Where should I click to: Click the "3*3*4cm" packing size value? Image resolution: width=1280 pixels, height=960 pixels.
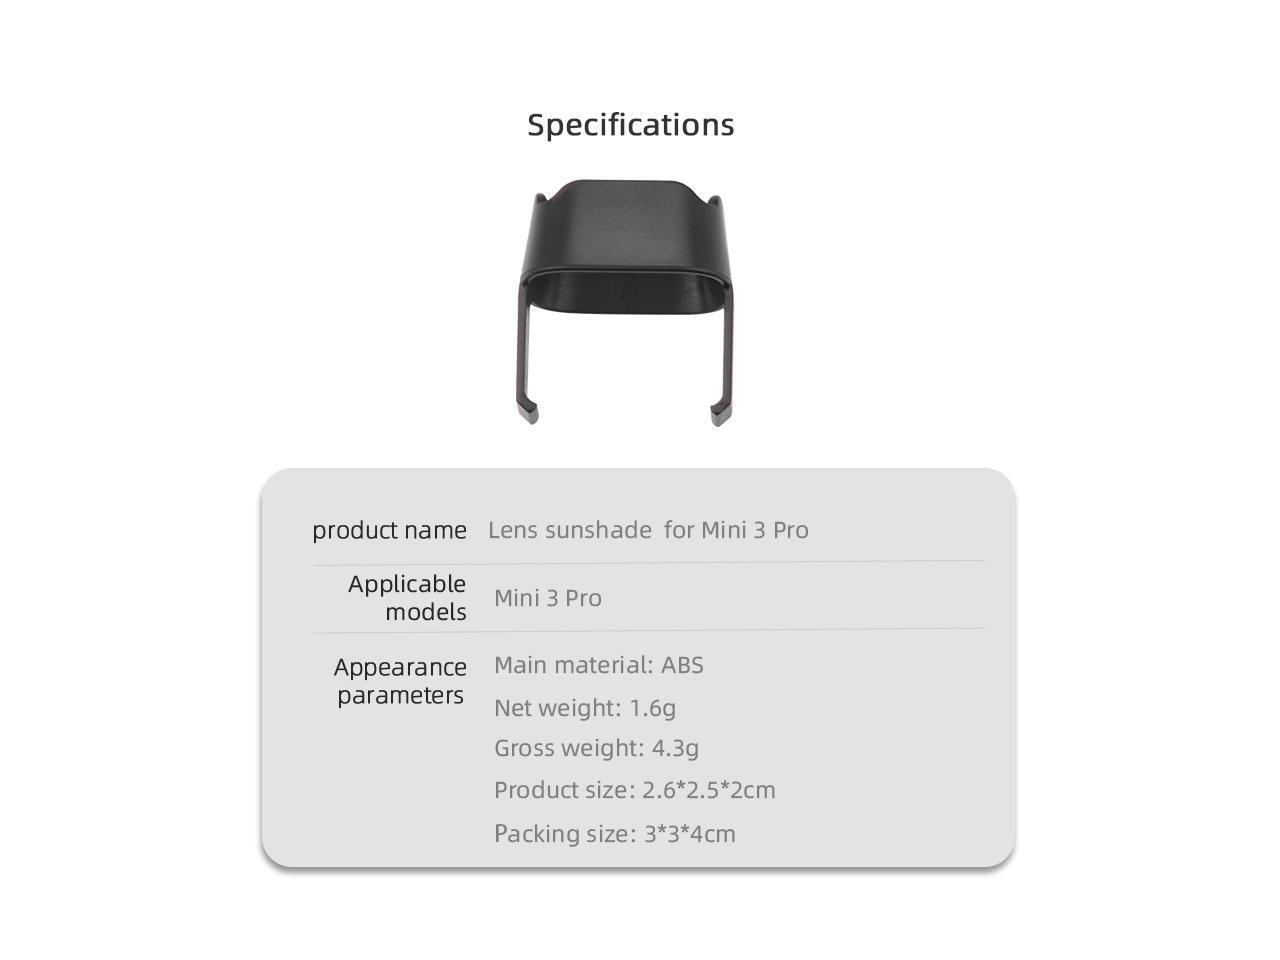click(689, 834)
